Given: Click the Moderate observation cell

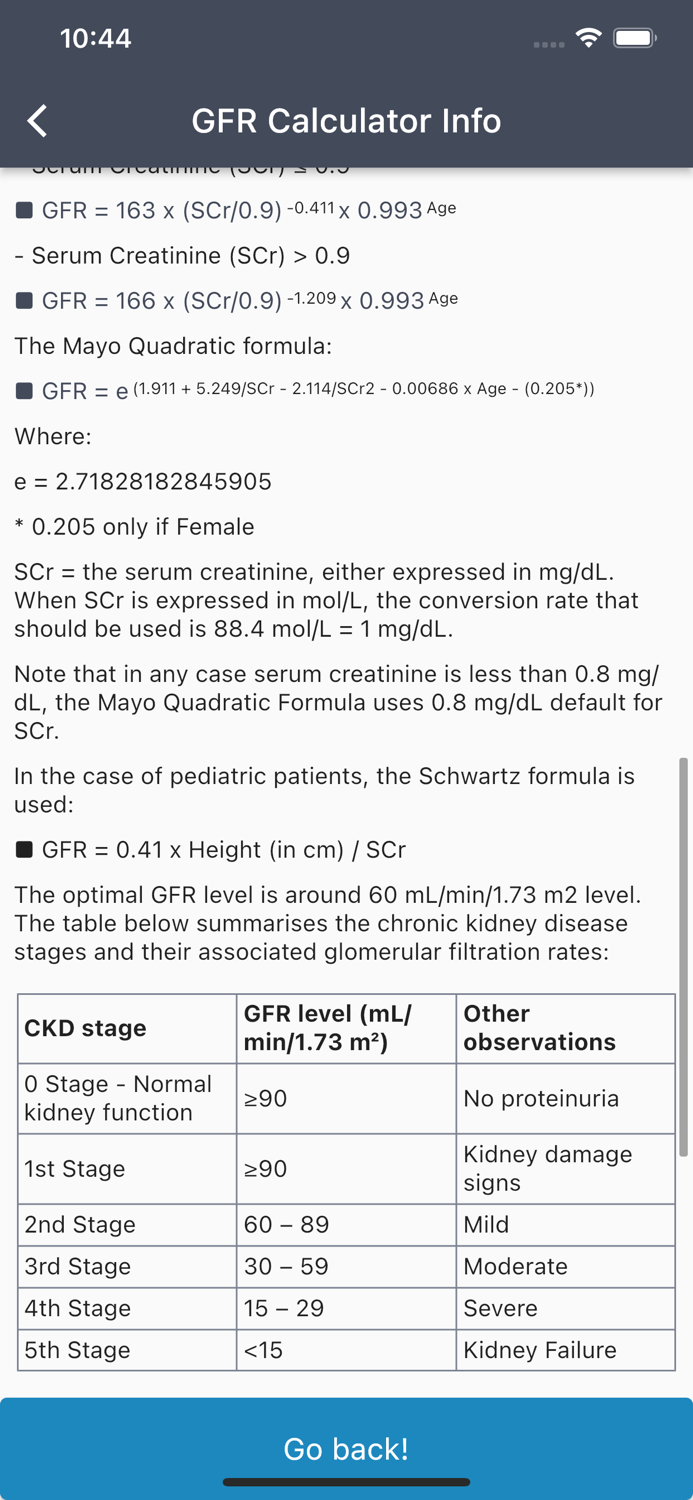Looking at the screenshot, I should [516, 1266].
